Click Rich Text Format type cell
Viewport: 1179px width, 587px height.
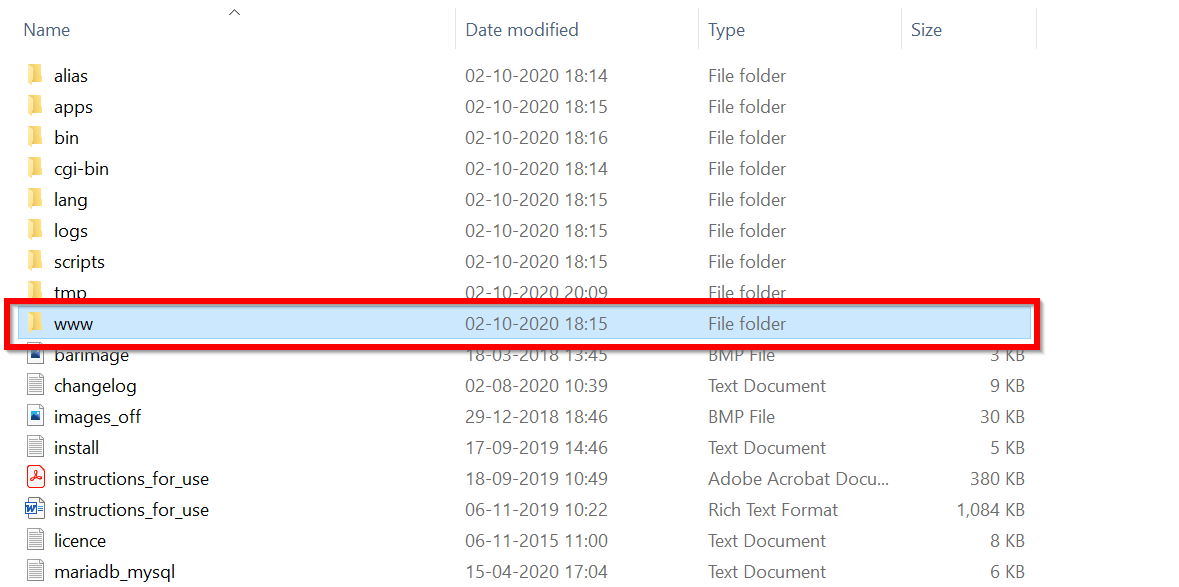[773, 510]
